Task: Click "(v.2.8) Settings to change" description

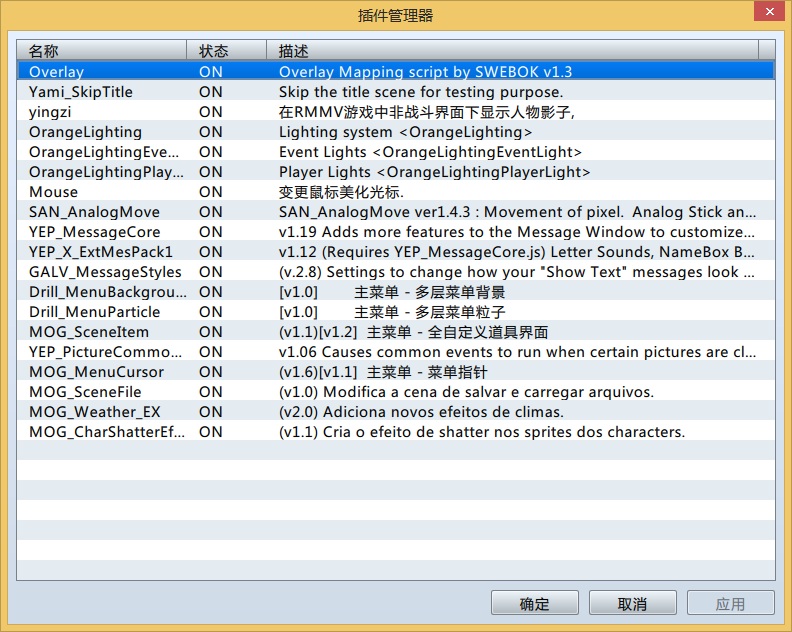Action: click(517, 272)
